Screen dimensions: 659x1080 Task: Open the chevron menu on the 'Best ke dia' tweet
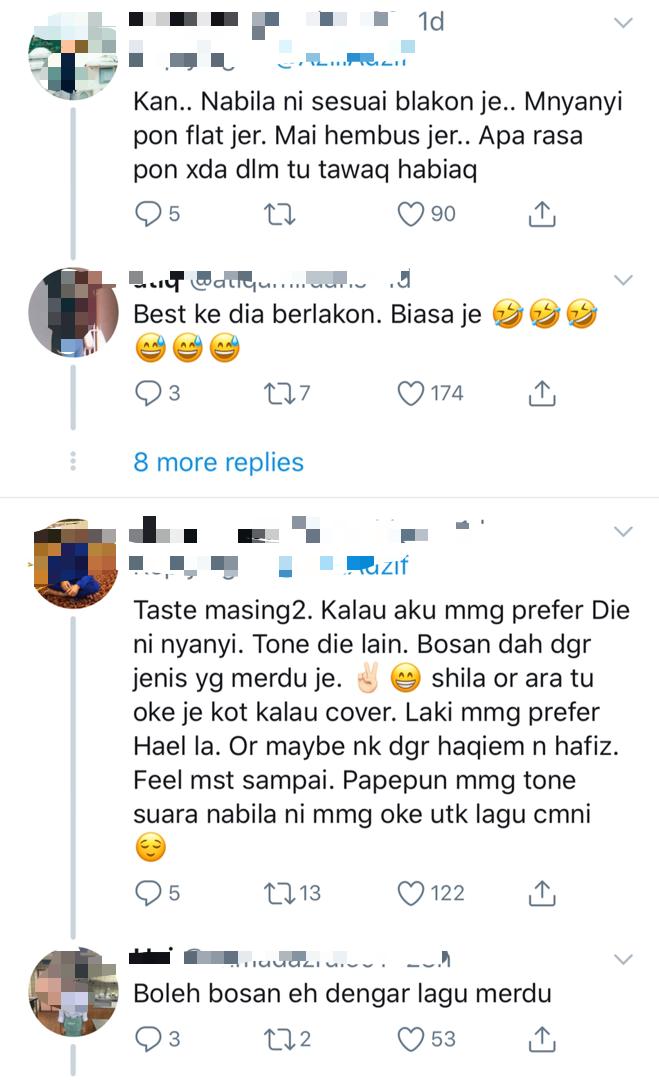[622, 279]
